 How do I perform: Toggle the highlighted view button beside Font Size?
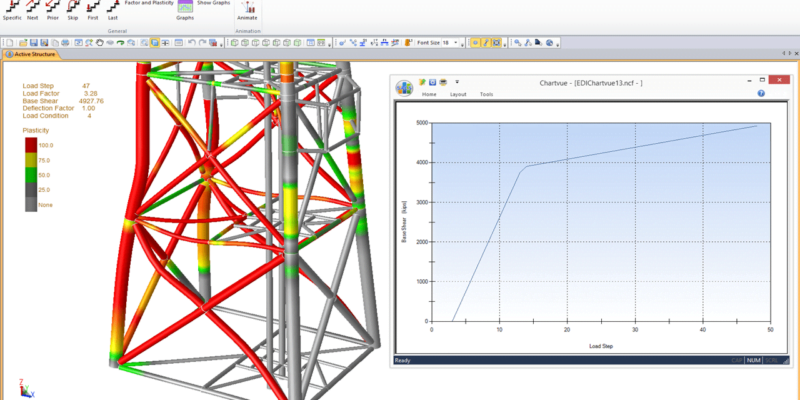pos(475,43)
